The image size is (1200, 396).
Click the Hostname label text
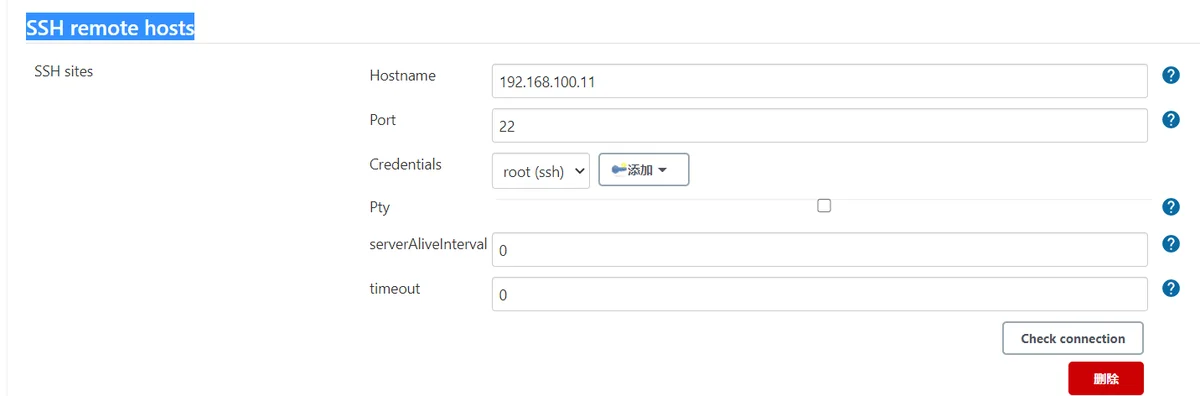tap(403, 75)
